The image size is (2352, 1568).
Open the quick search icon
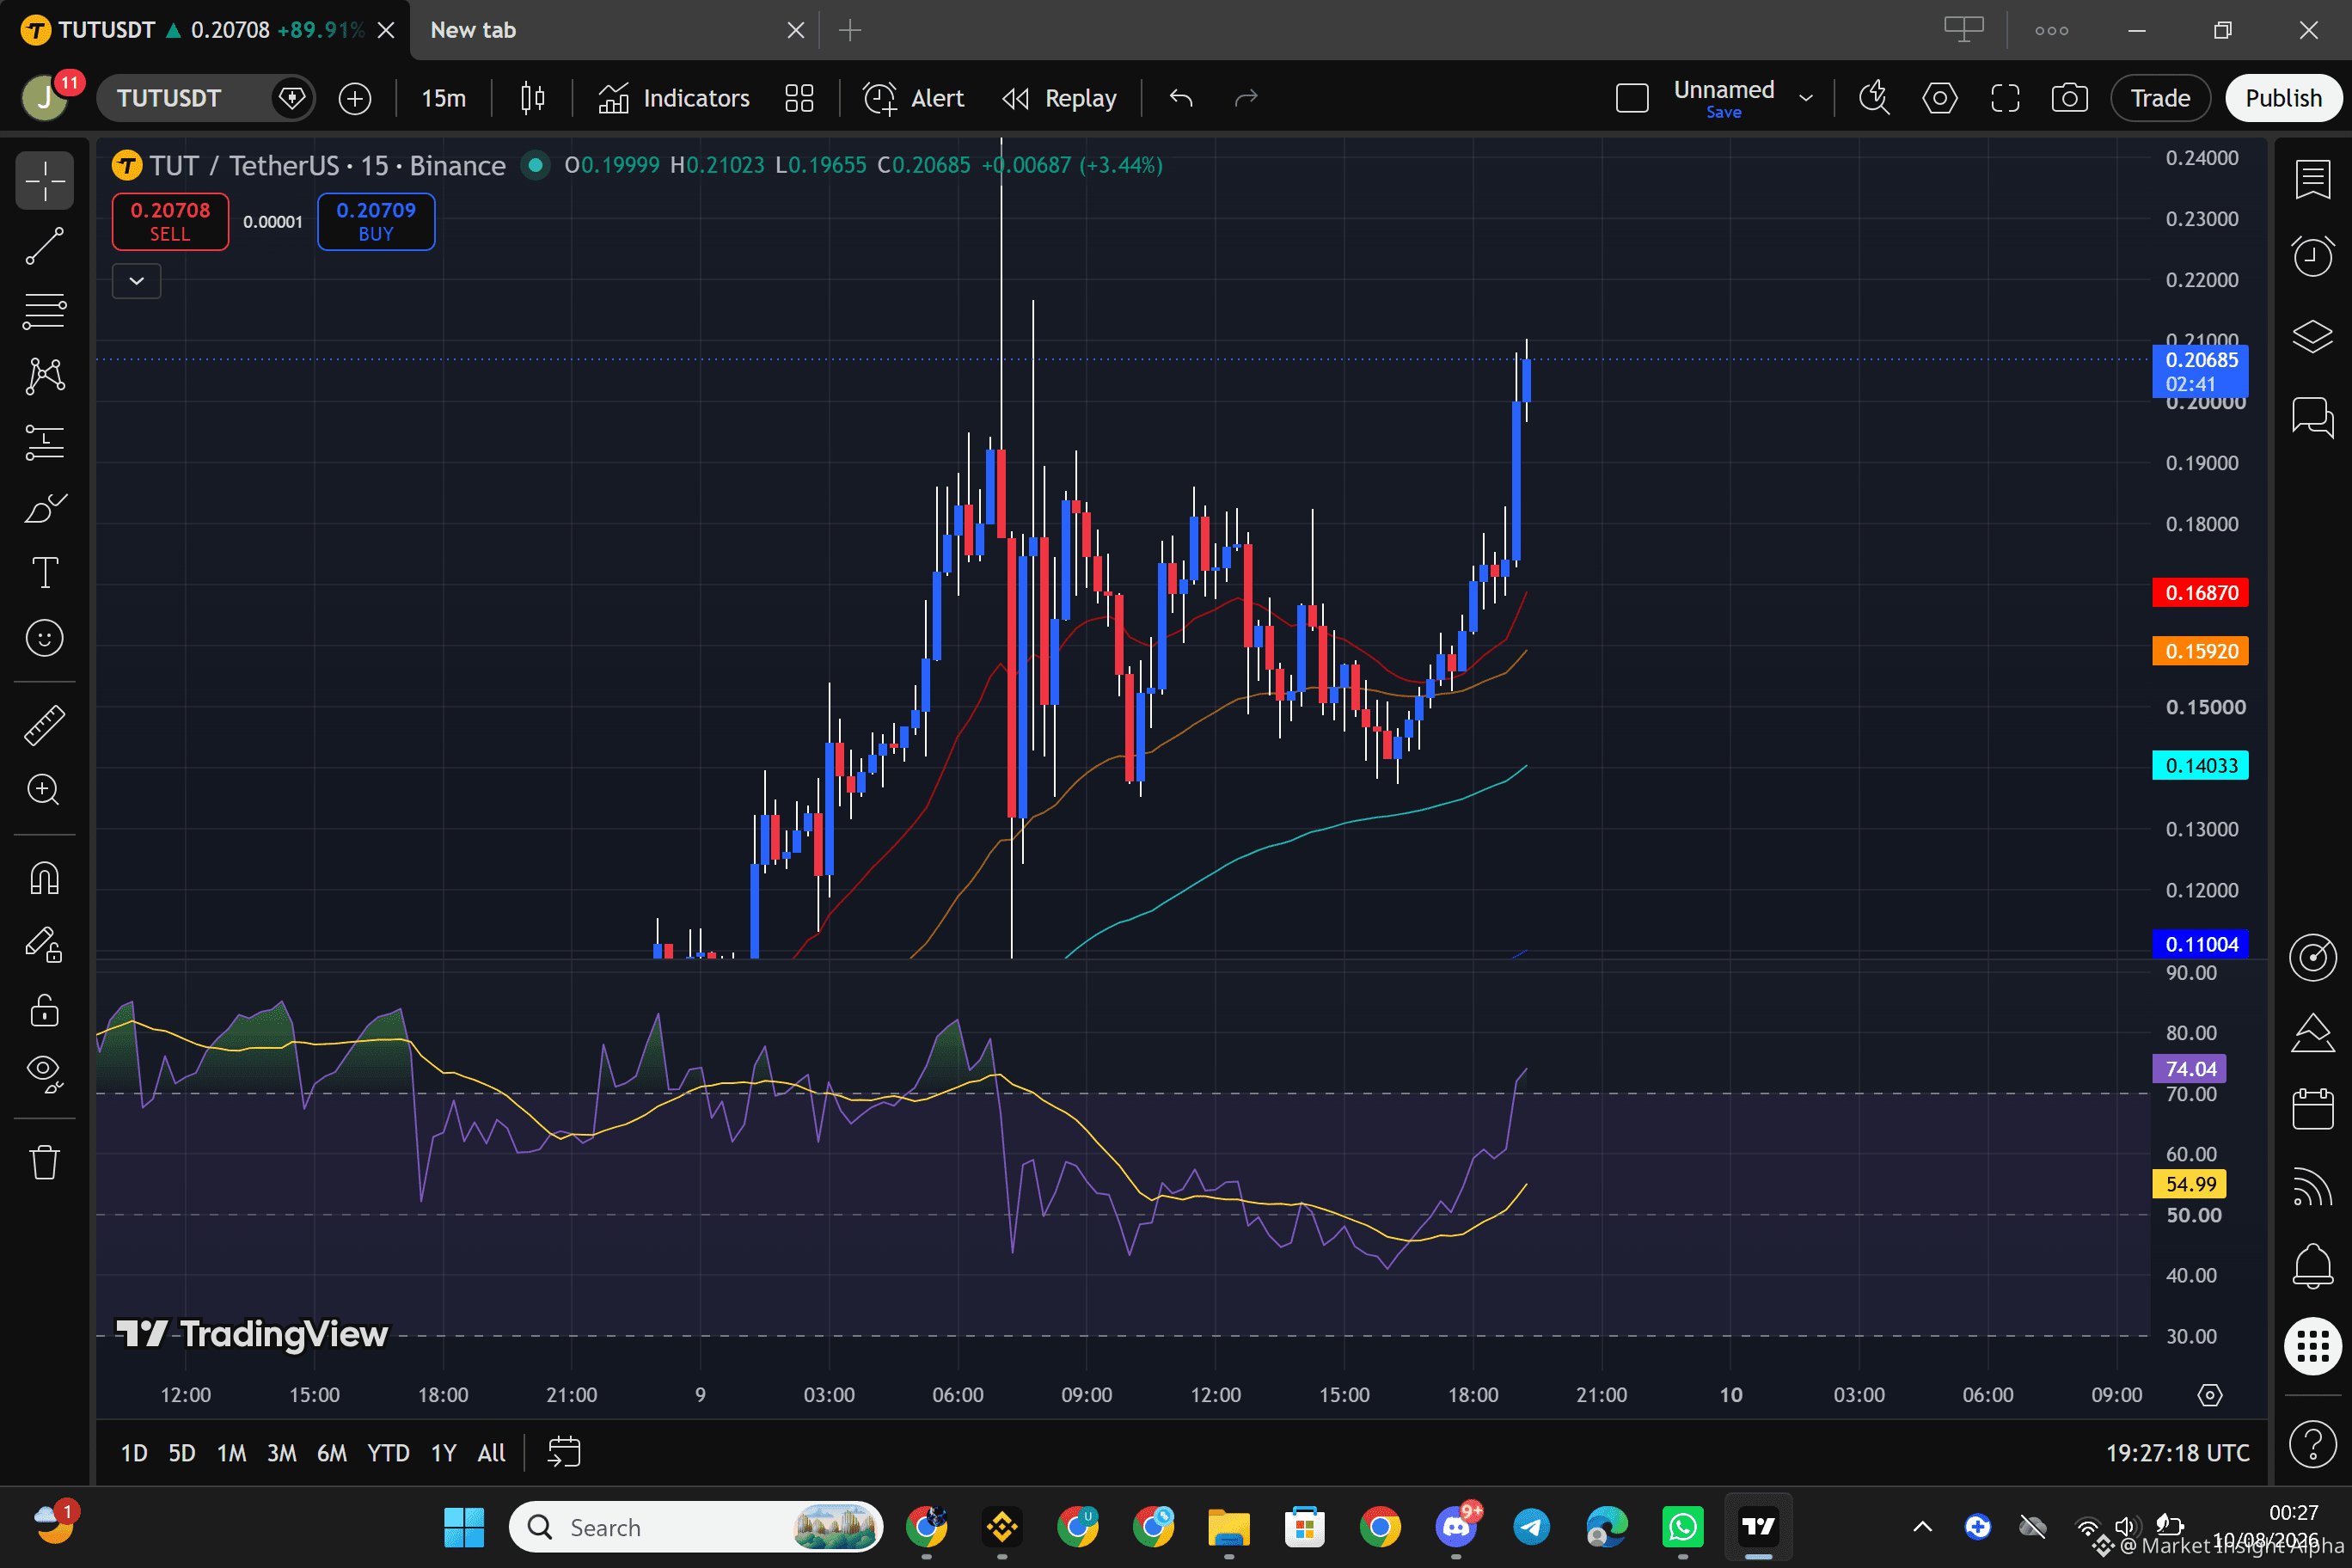[1874, 98]
